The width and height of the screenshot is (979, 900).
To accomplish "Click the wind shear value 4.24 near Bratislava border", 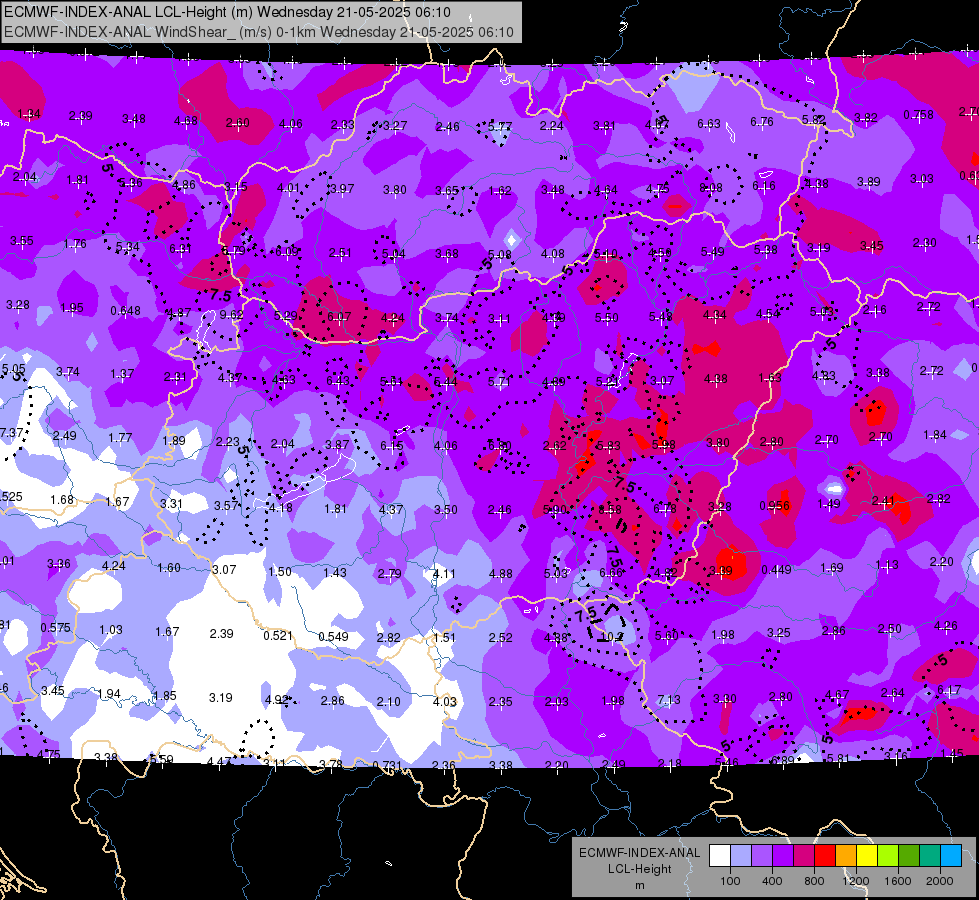I will coord(393,317).
